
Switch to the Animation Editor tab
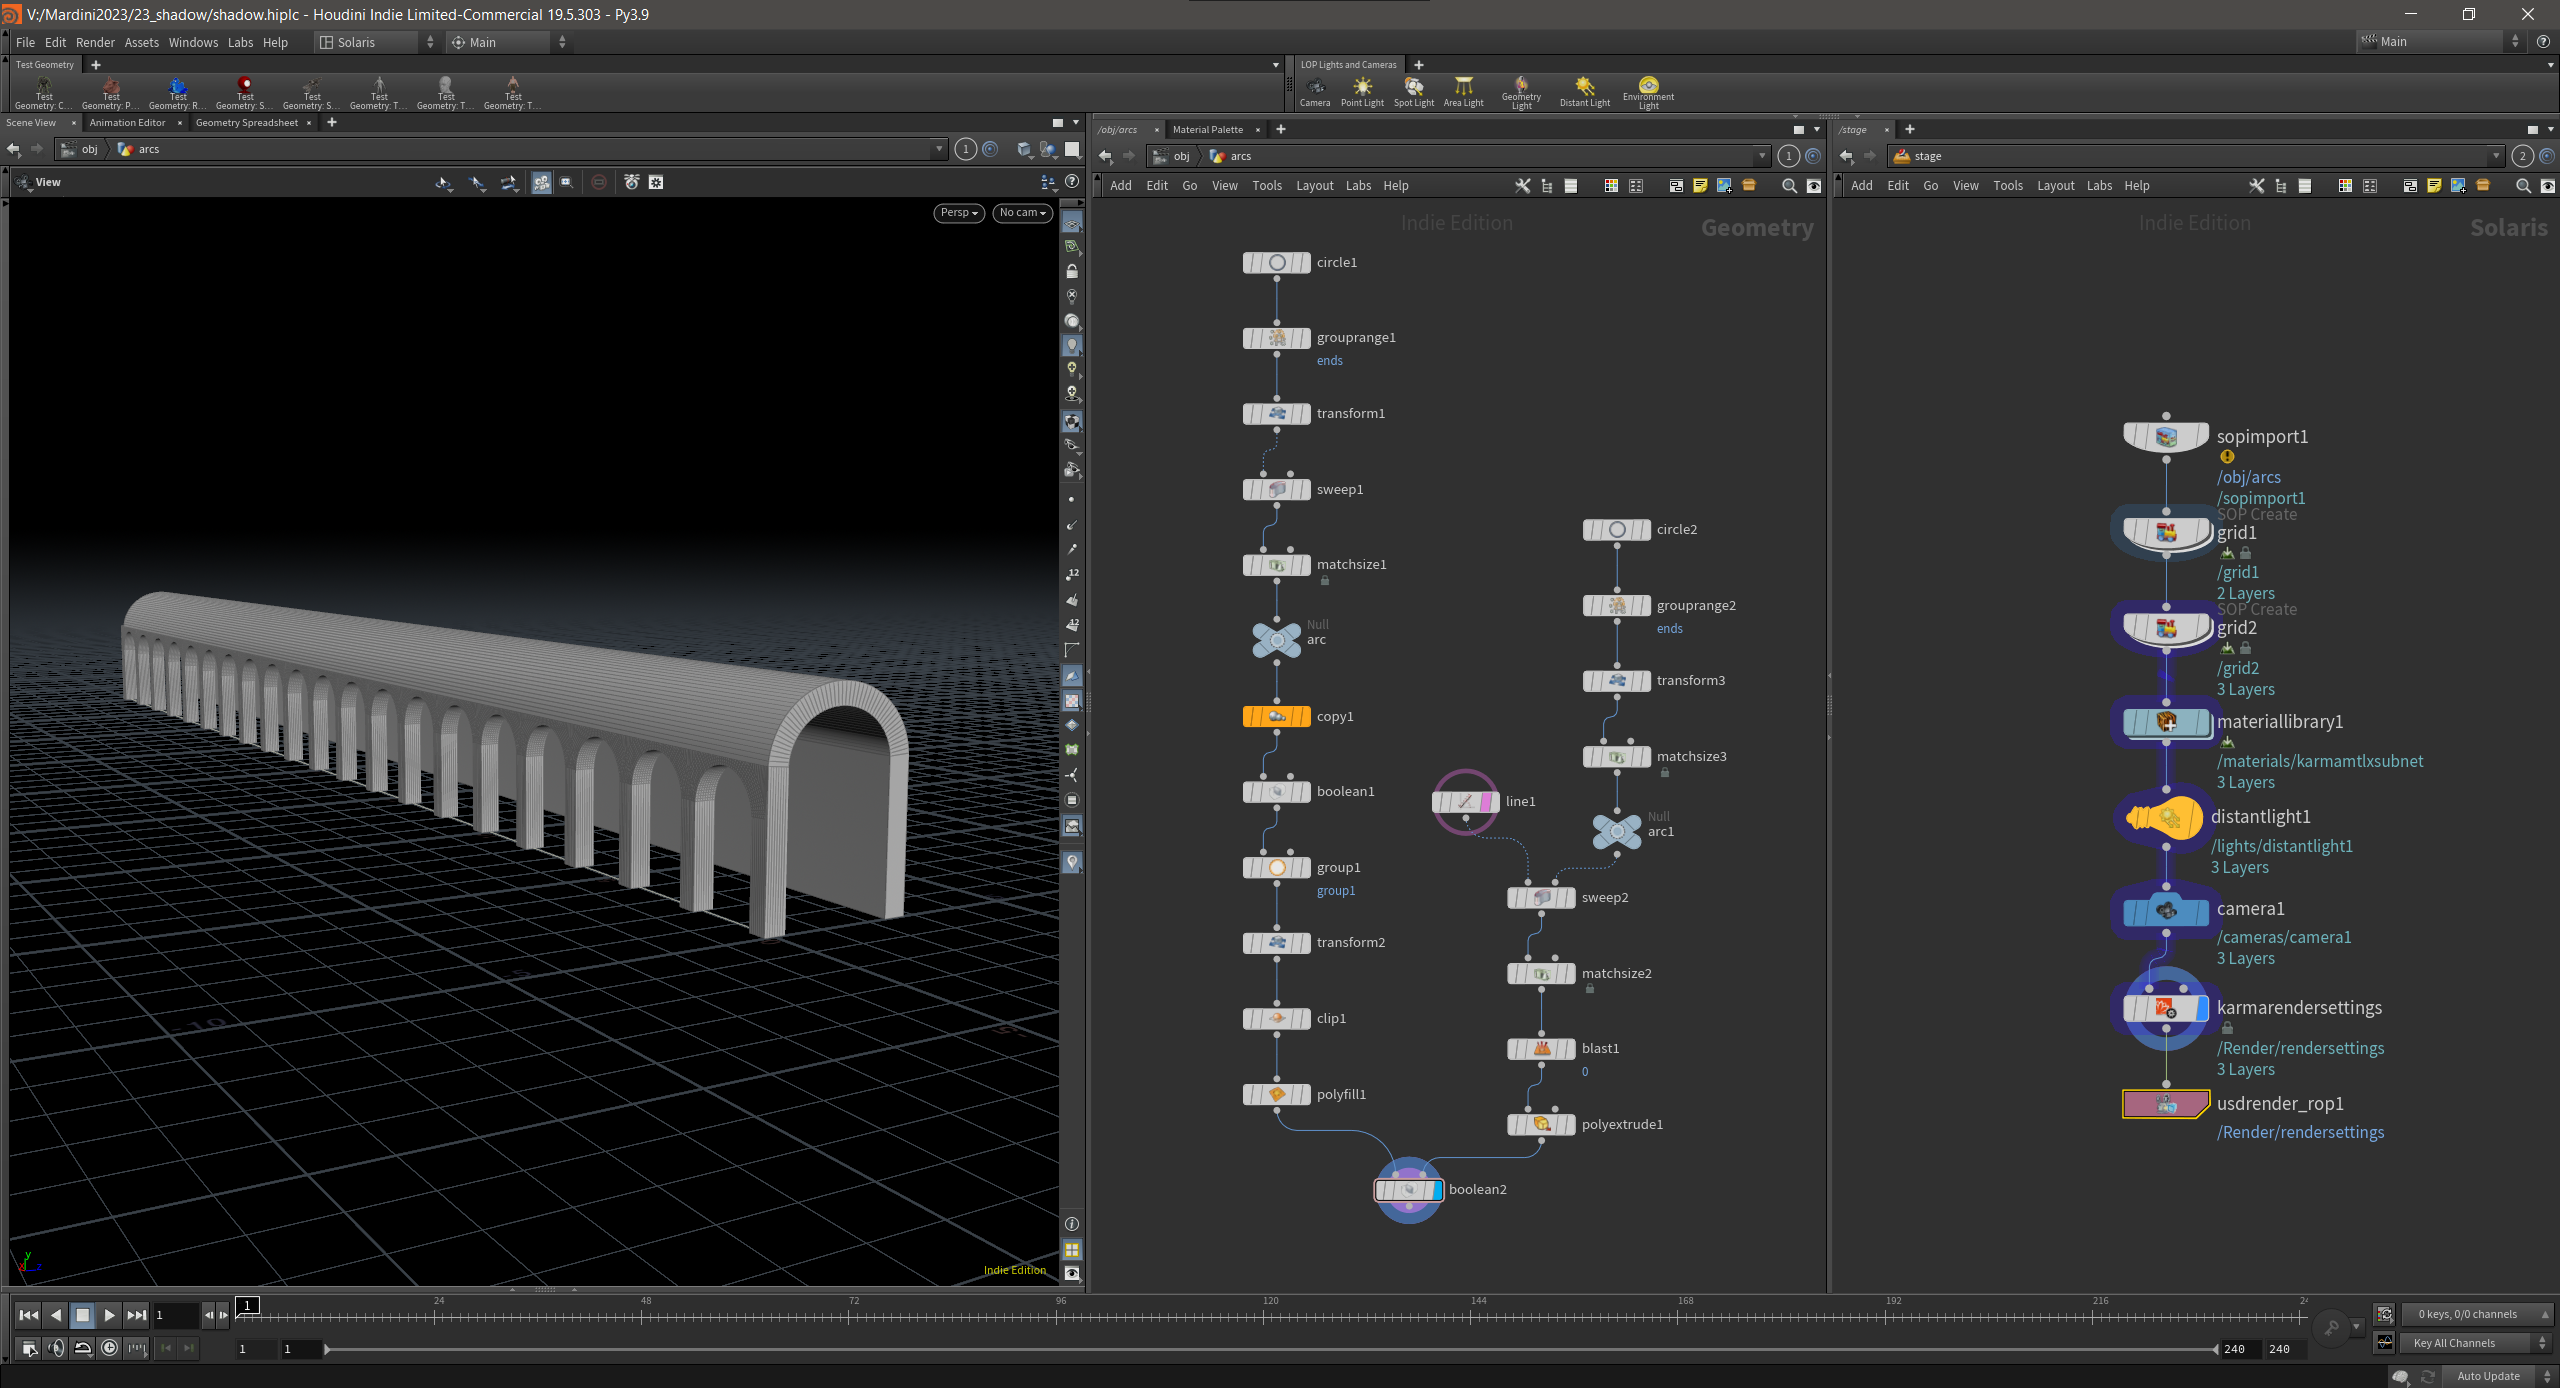(127, 123)
